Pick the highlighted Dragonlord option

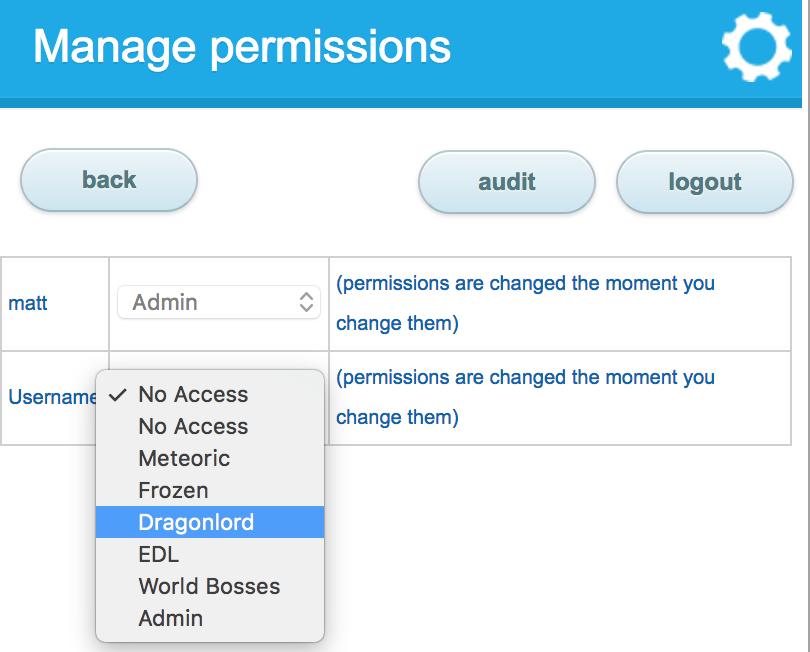pos(196,523)
